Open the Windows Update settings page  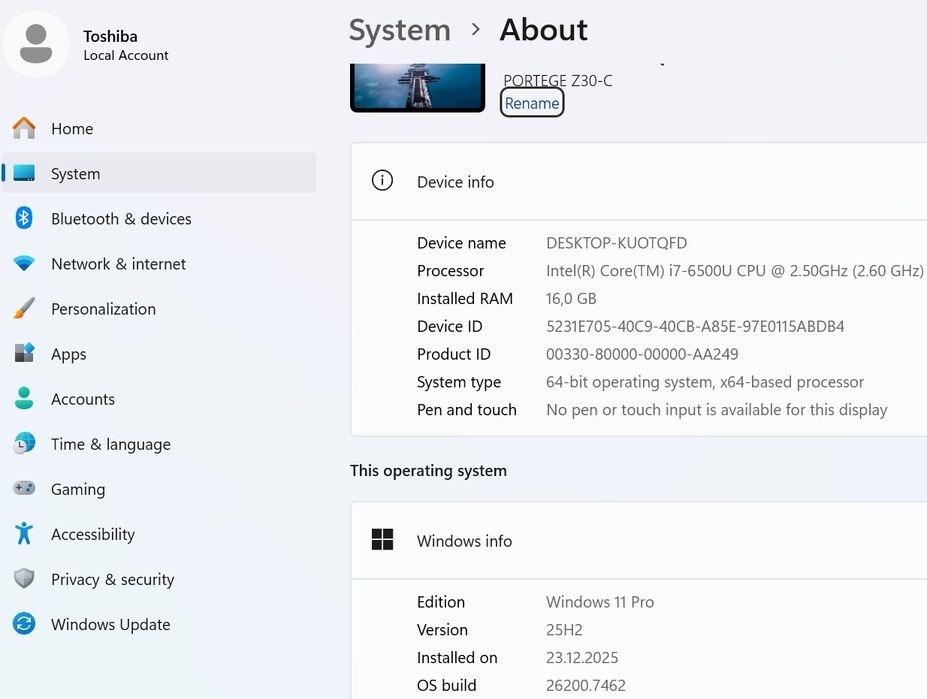point(110,624)
